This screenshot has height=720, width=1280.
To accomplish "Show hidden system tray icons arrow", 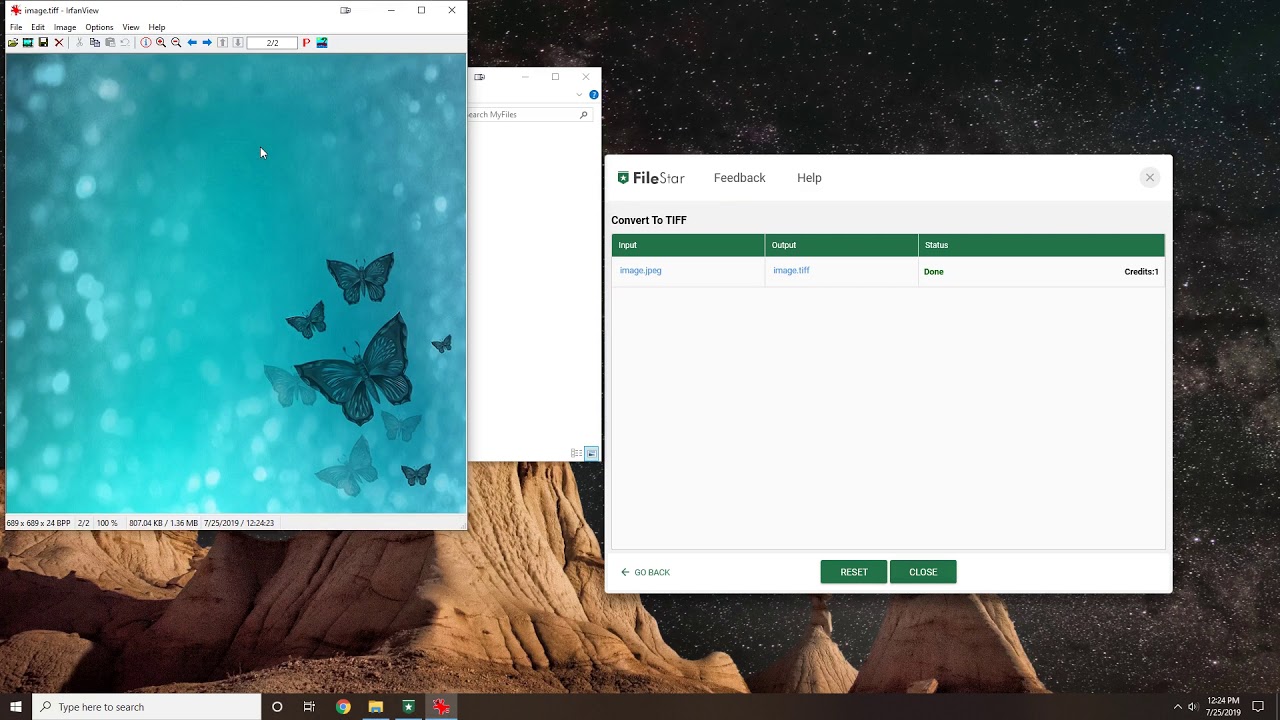I will tap(1177, 707).
